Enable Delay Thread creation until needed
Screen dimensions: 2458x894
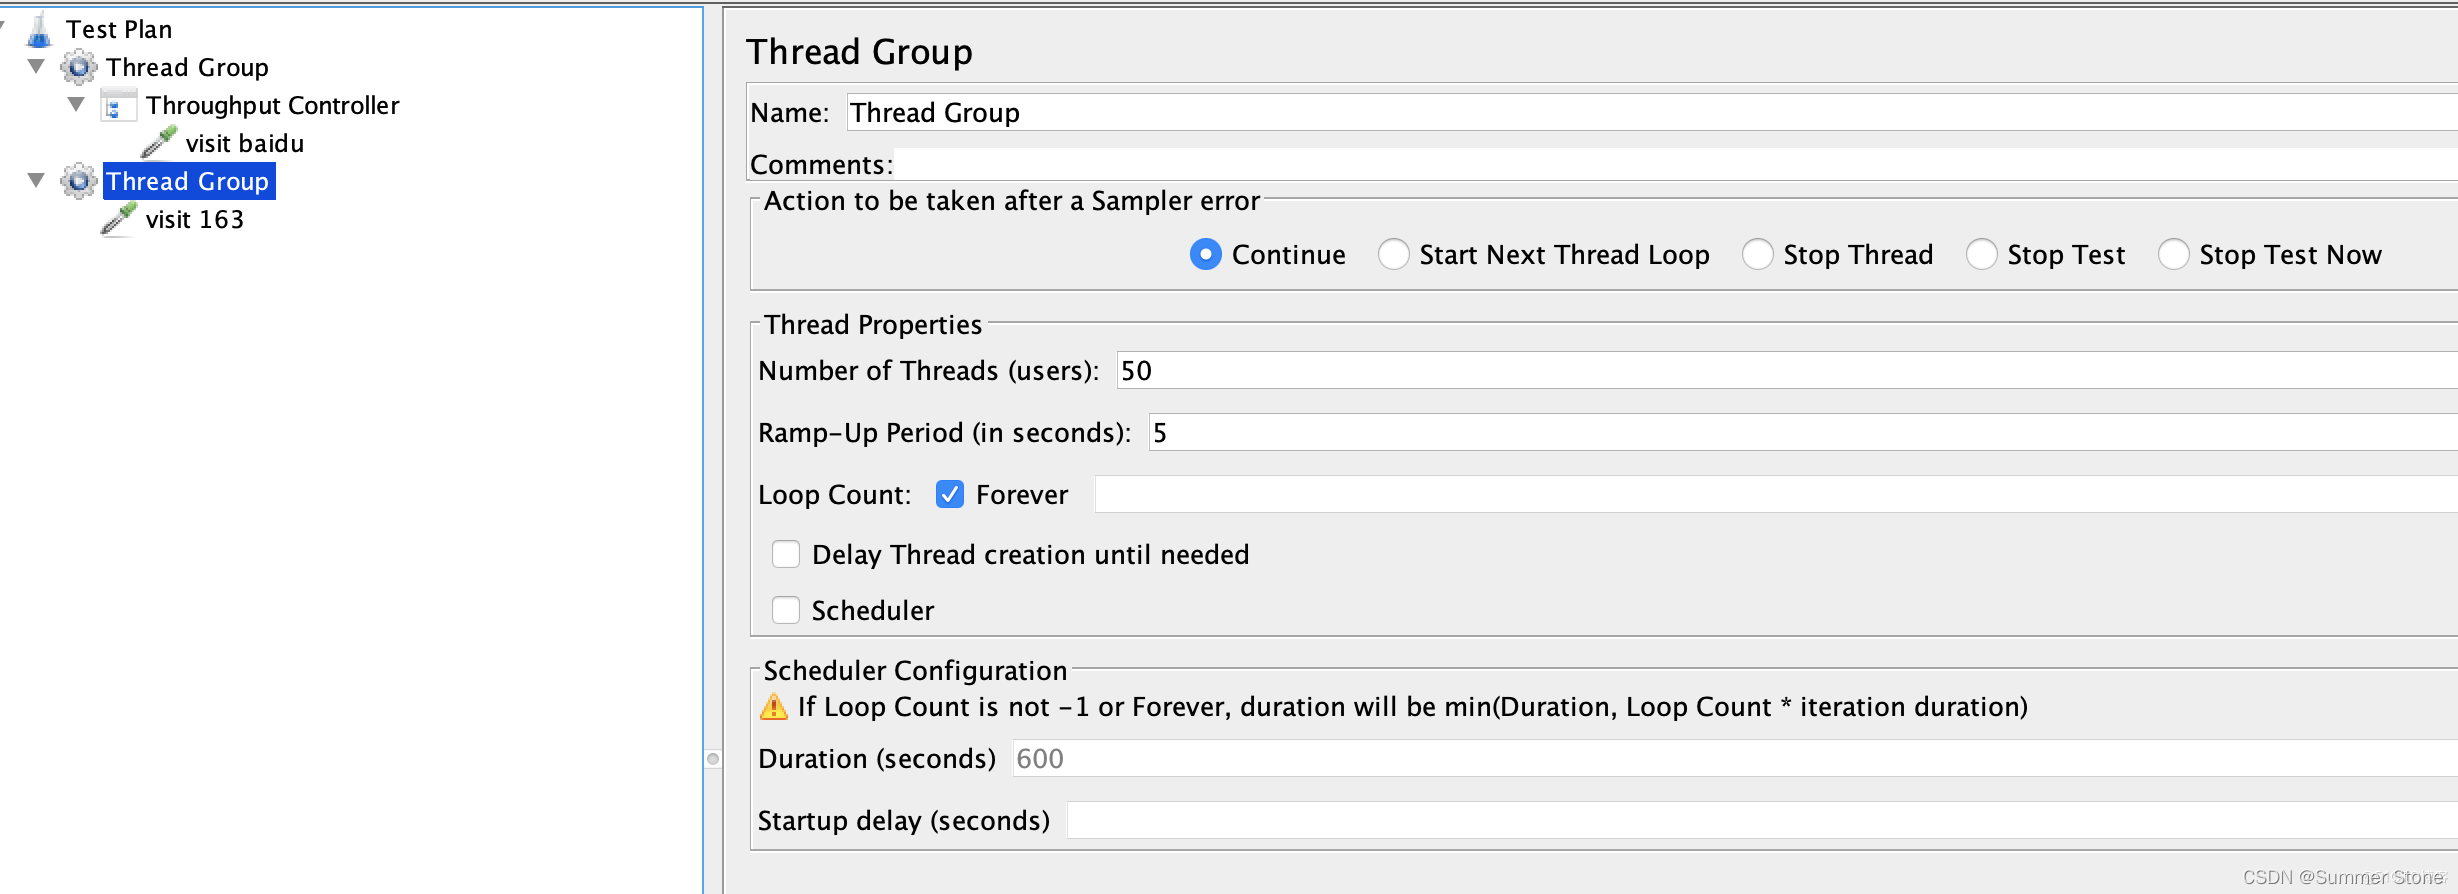786,554
